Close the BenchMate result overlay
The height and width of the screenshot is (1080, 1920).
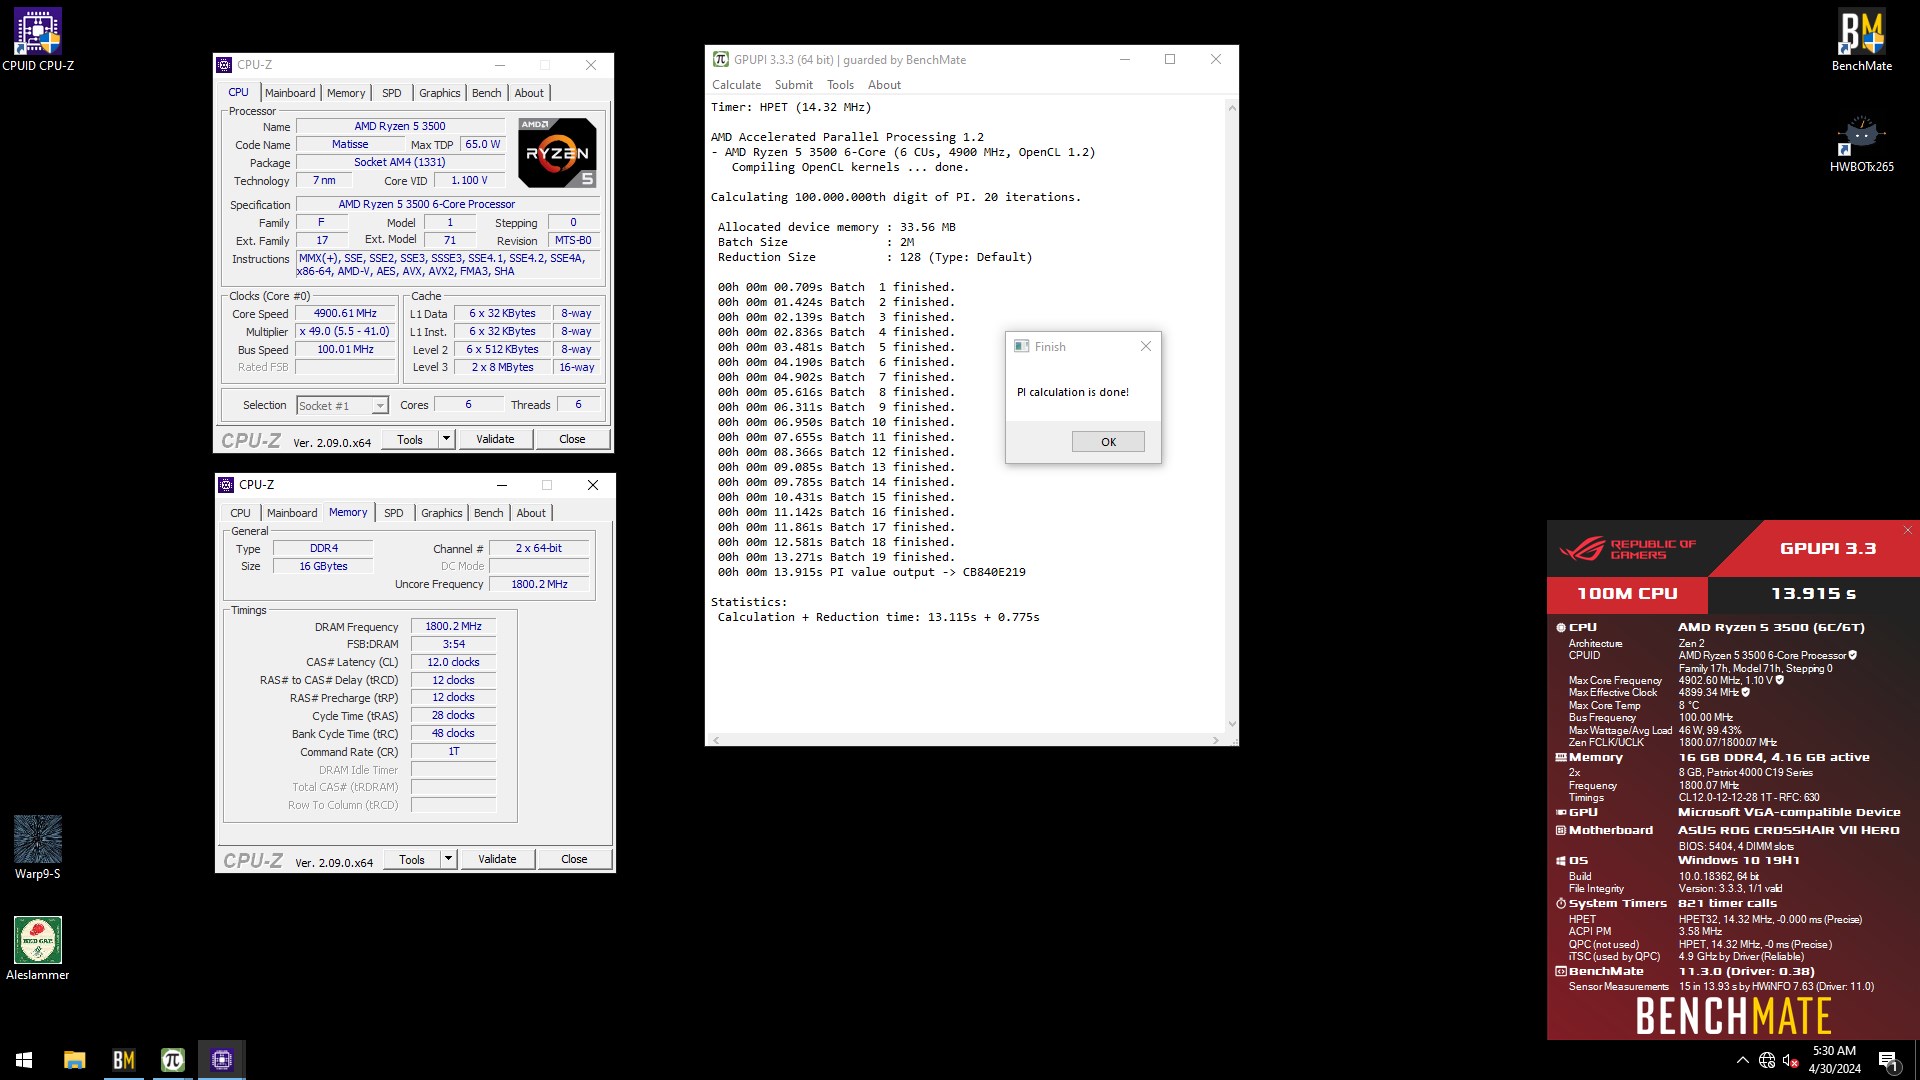pos(1908,530)
